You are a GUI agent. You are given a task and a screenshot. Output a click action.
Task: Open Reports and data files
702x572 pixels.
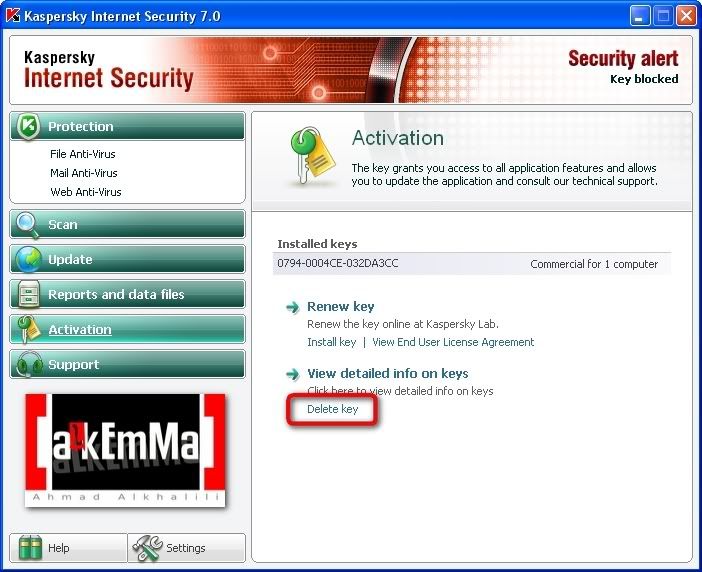click(x=128, y=295)
